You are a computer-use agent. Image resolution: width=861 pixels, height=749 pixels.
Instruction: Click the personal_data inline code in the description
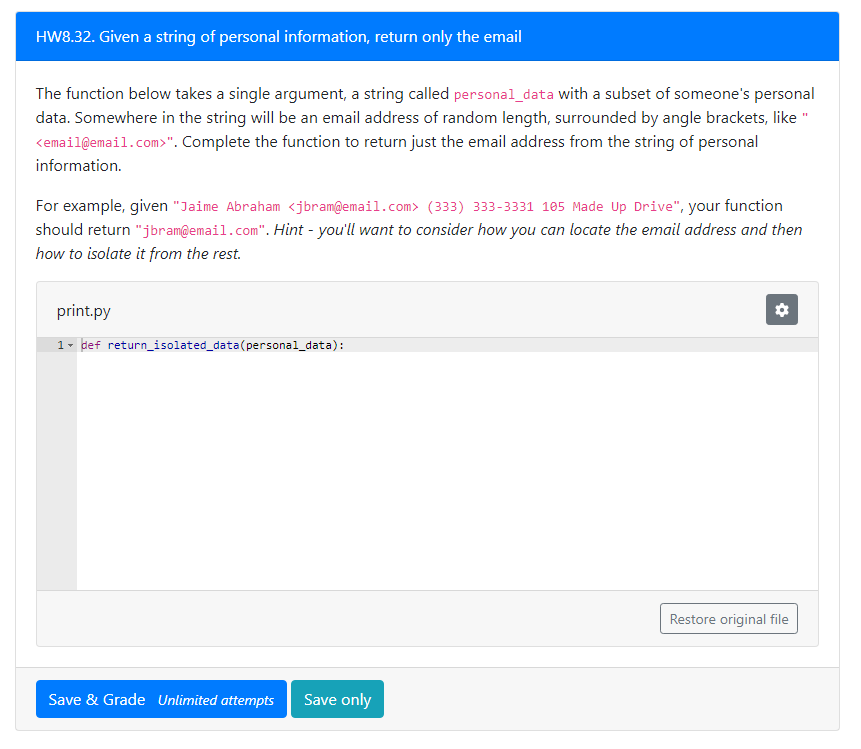504,94
